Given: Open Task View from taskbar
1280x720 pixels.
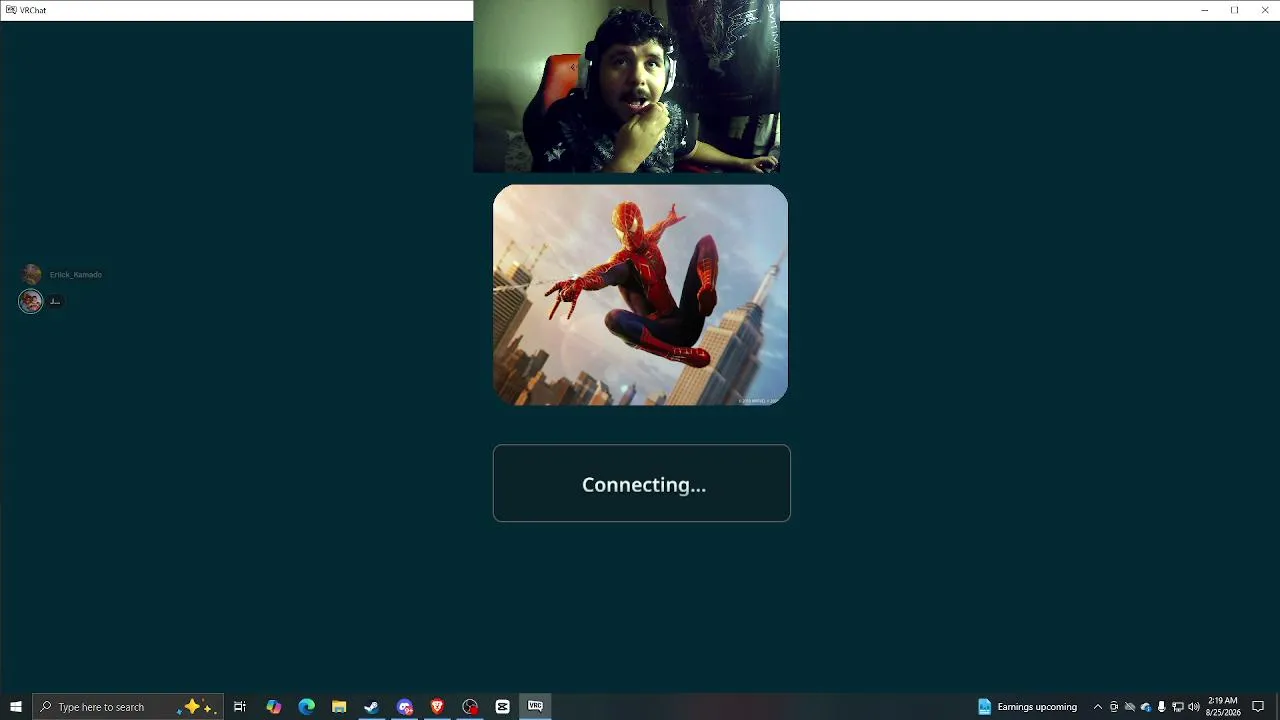Looking at the screenshot, I should tap(240, 707).
